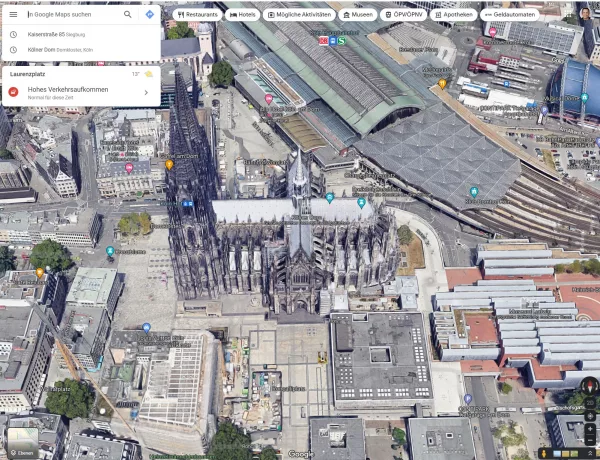Image resolution: width=600 pixels, height=460 pixels.
Task: Open teal Kreuzblume landmark pin
Action: coord(110,251)
